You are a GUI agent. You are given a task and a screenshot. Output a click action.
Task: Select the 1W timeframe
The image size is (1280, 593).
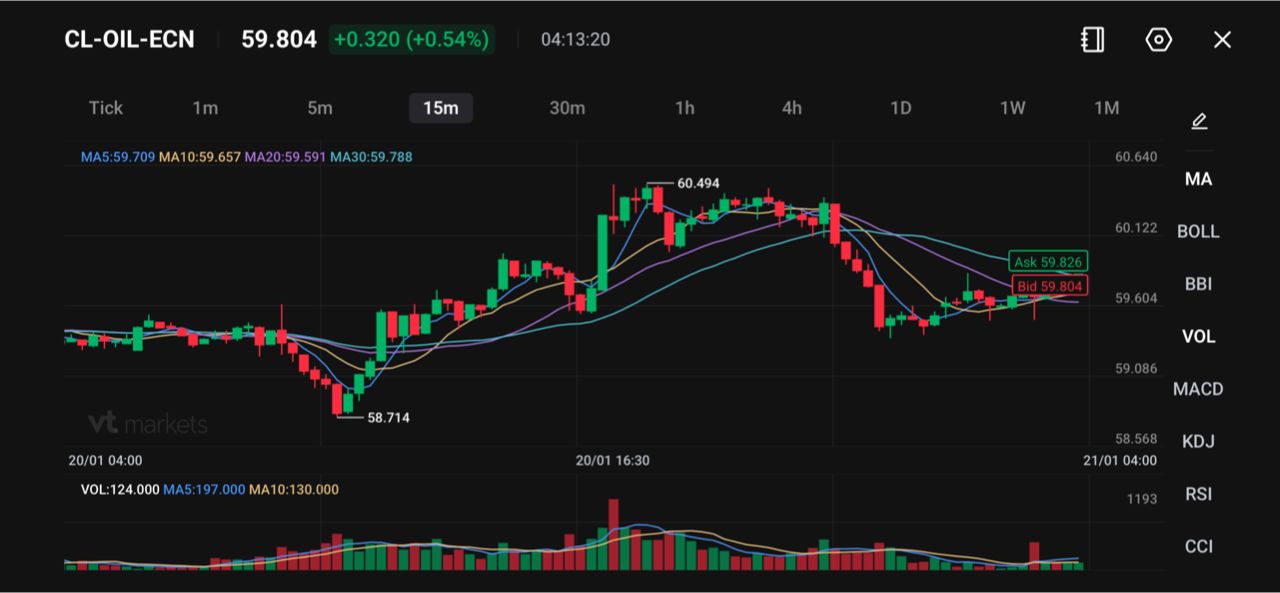click(1013, 108)
